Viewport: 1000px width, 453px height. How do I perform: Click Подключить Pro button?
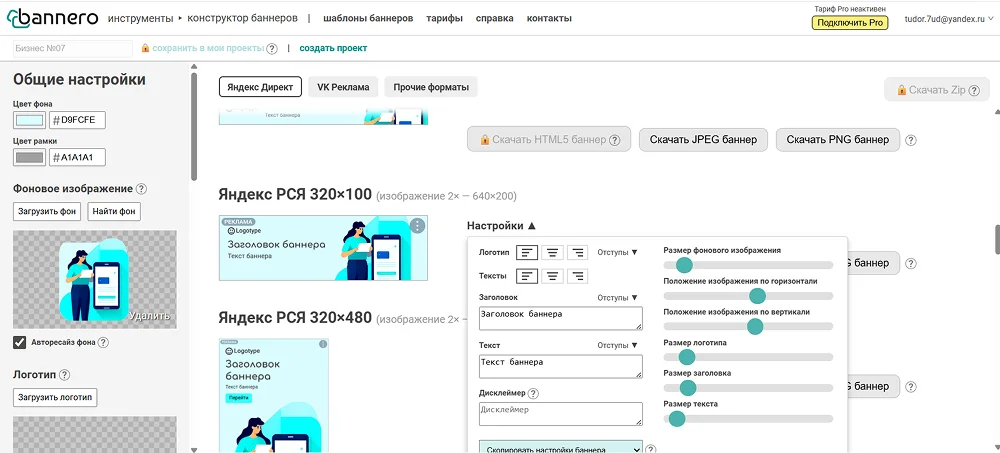849,23
